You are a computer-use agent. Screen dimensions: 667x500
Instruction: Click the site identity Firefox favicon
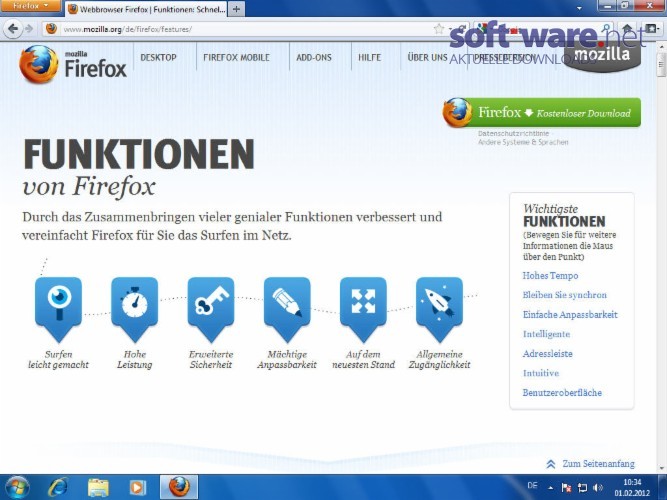(x=51, y=29)
